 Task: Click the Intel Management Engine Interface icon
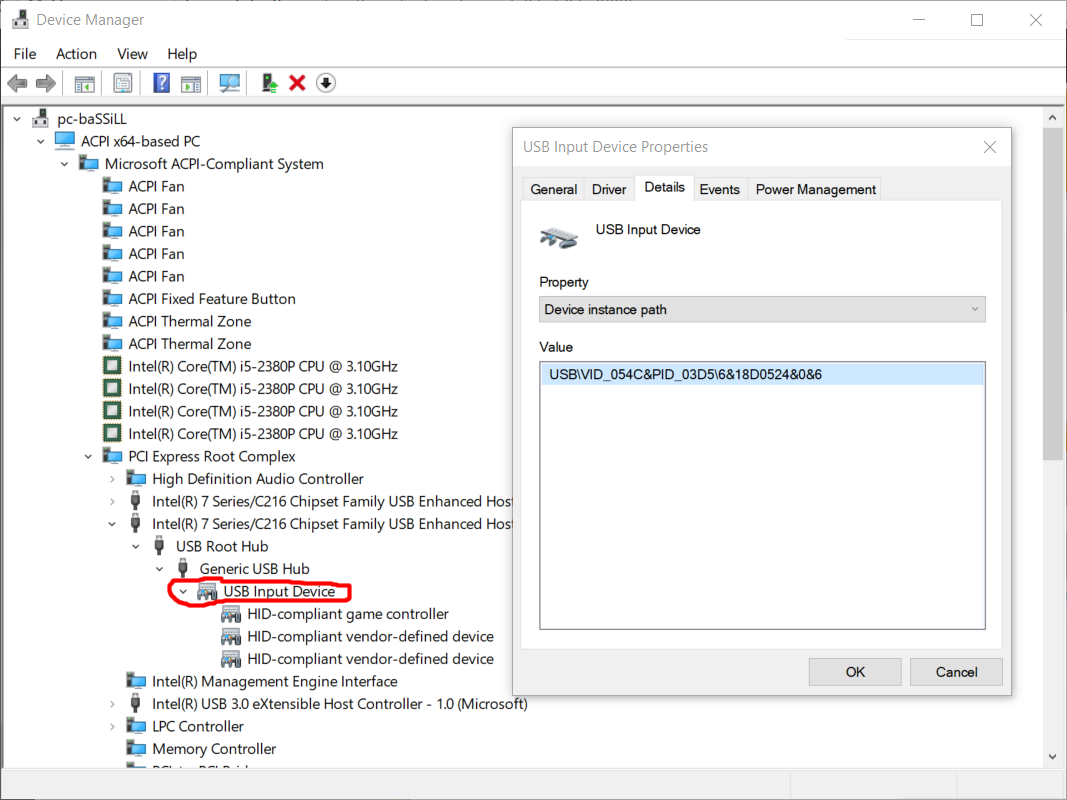136,680
